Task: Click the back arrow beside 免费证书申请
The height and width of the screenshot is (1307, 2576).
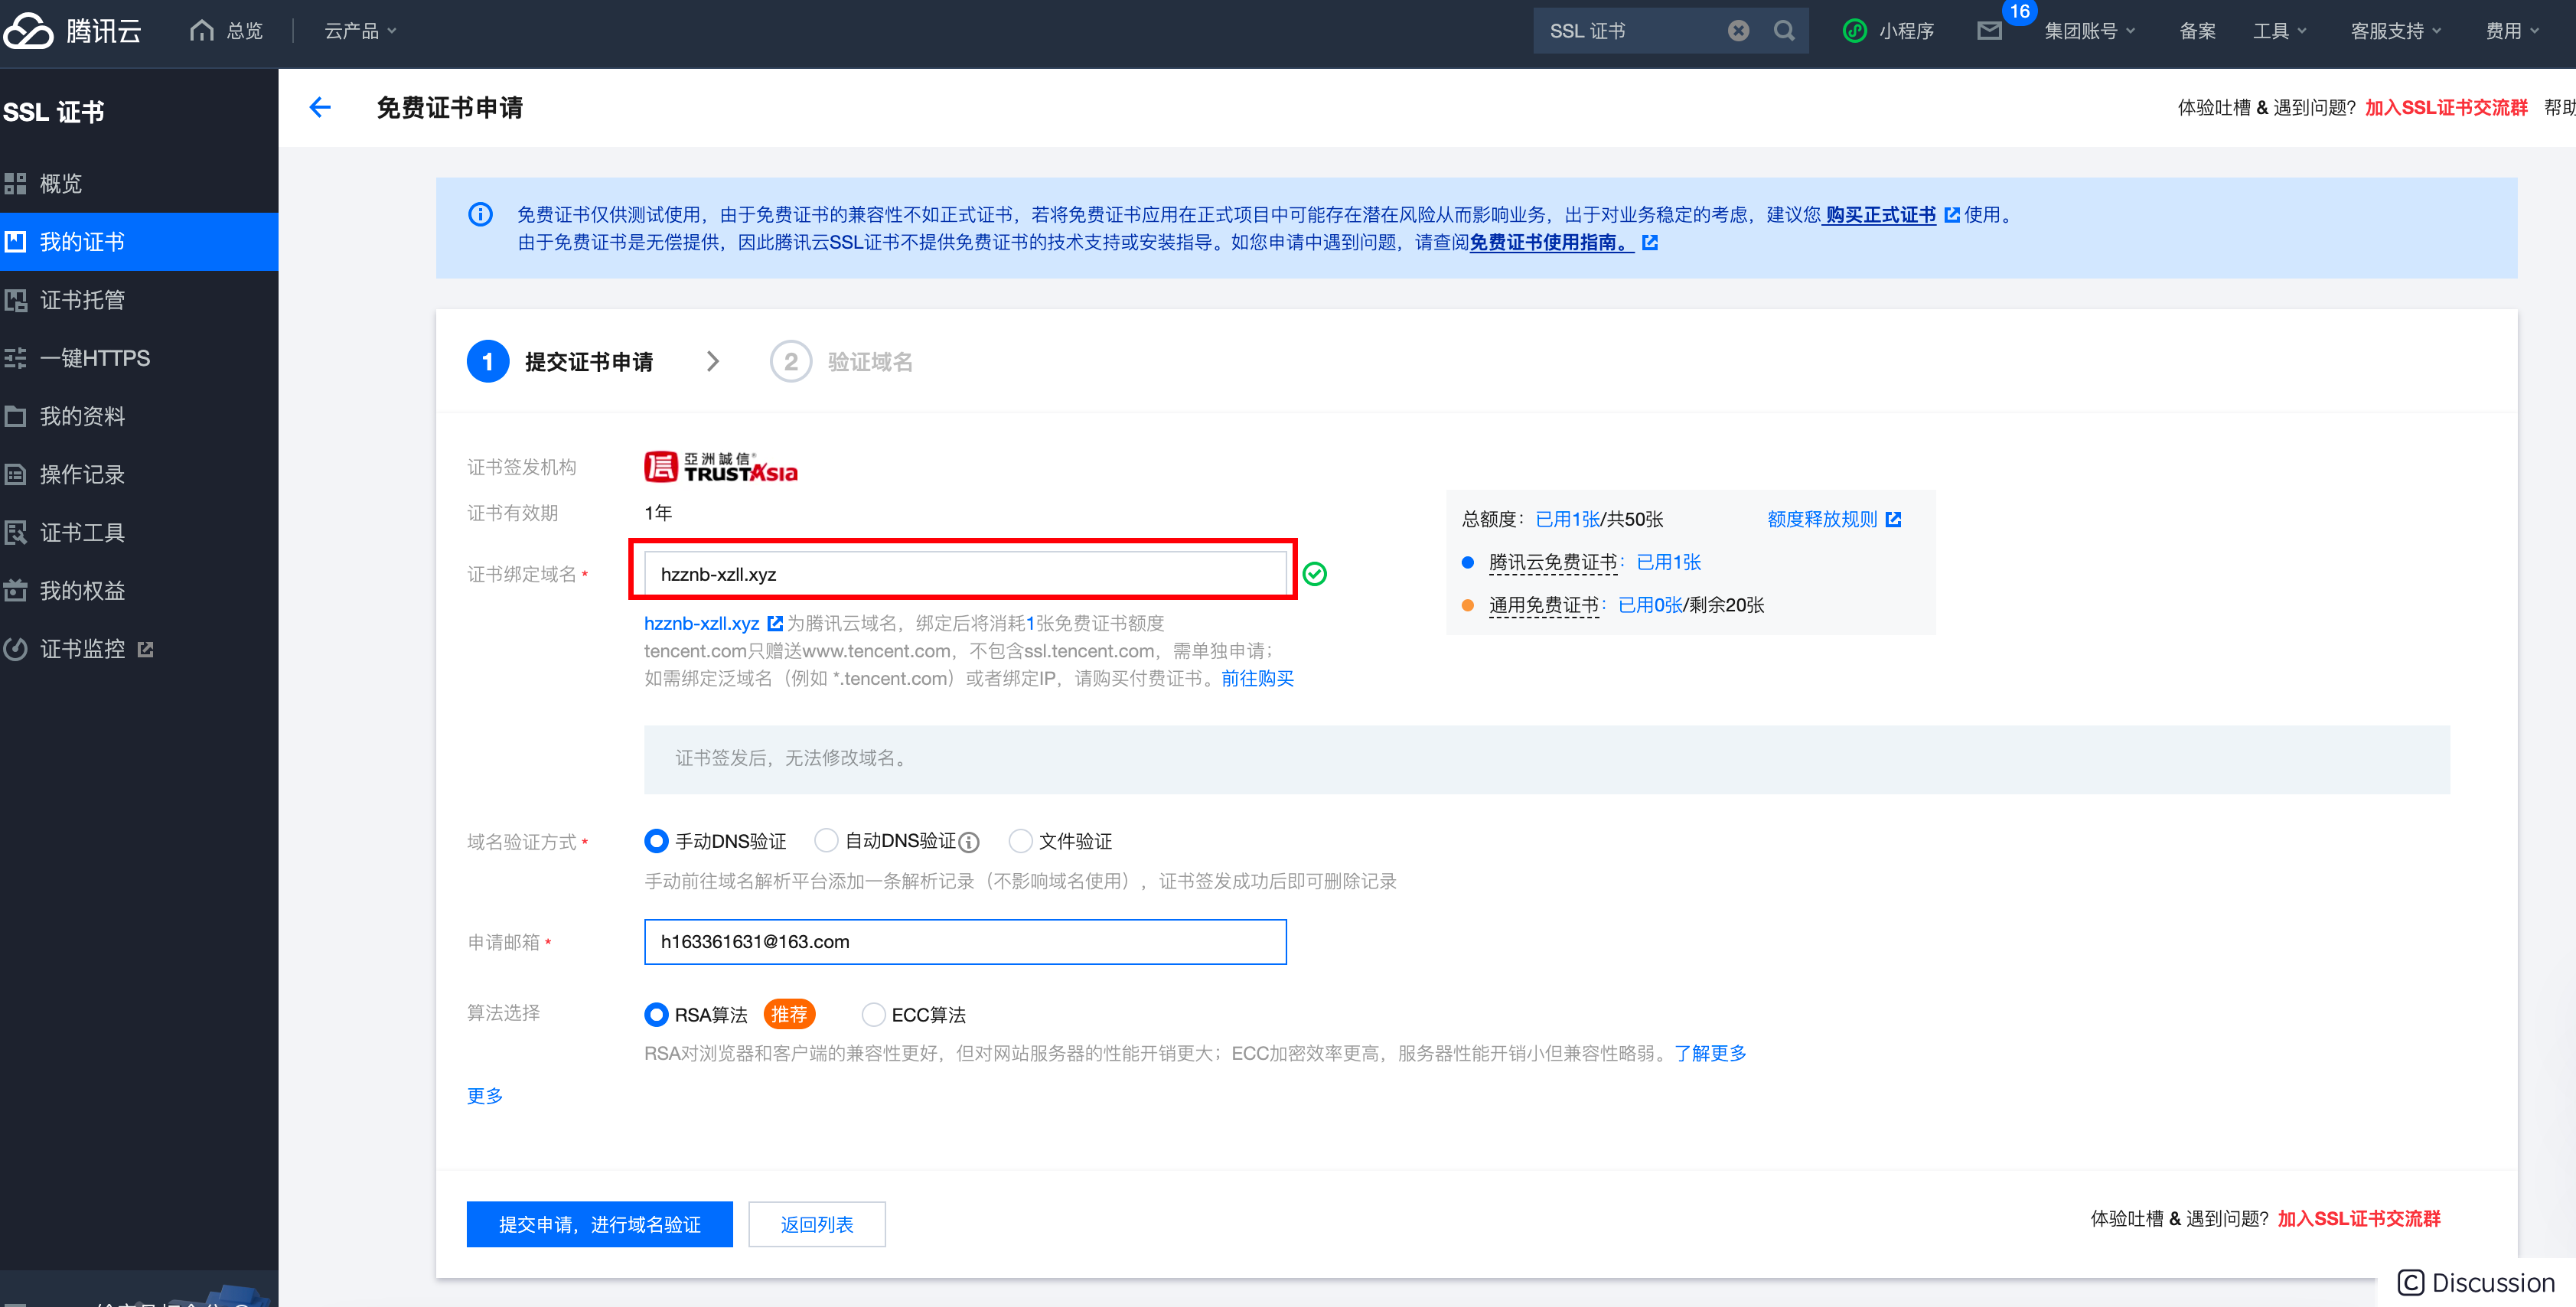Action: tap(320, 107)
